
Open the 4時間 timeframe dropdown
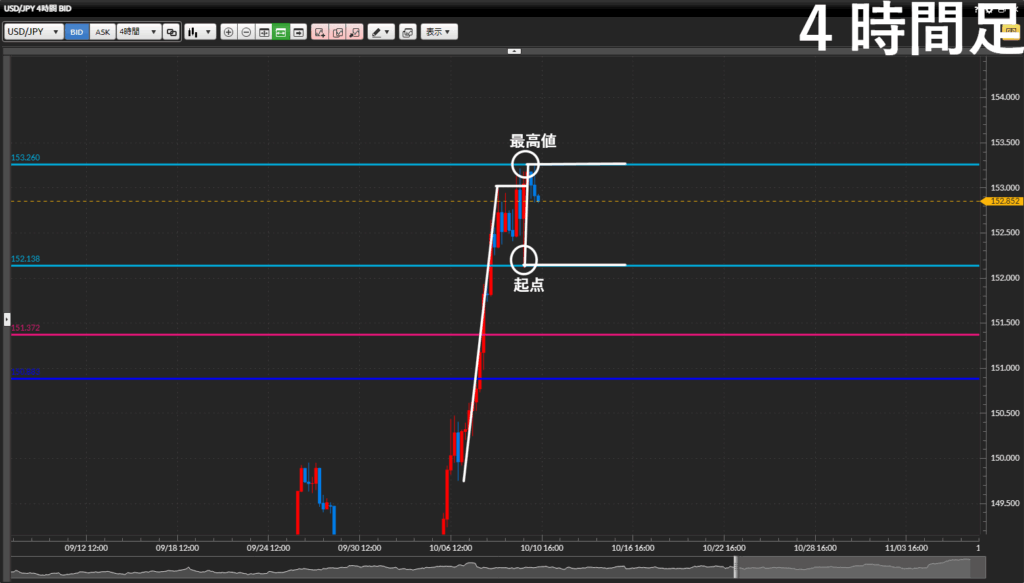(x=138, y=32)
